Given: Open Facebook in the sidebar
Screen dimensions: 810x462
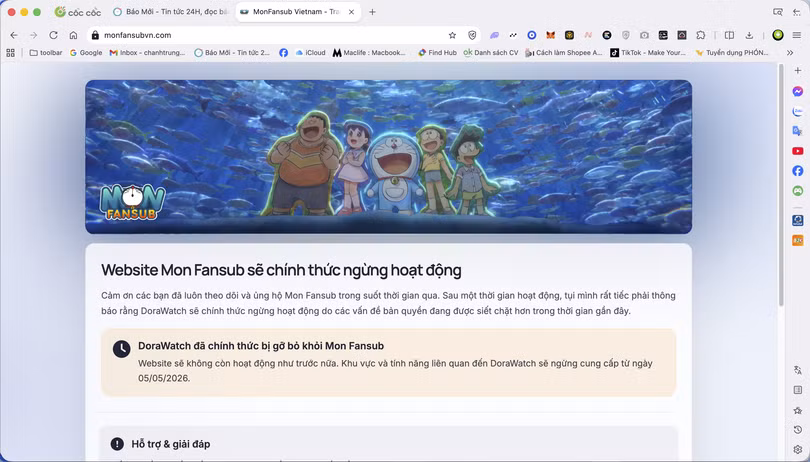Looking at the screenshot, I should [798, 171].
